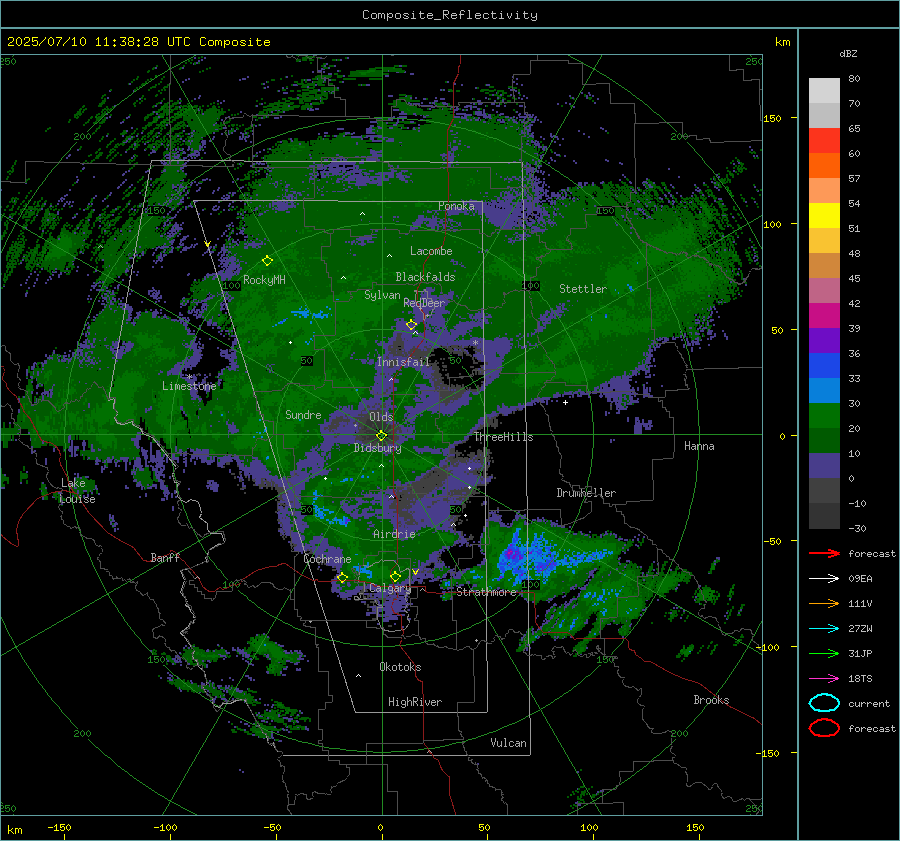Select the light grey 70-80 dBZ swatch
This screenshot has width=900, height=841.
click(x=824, y=91)
